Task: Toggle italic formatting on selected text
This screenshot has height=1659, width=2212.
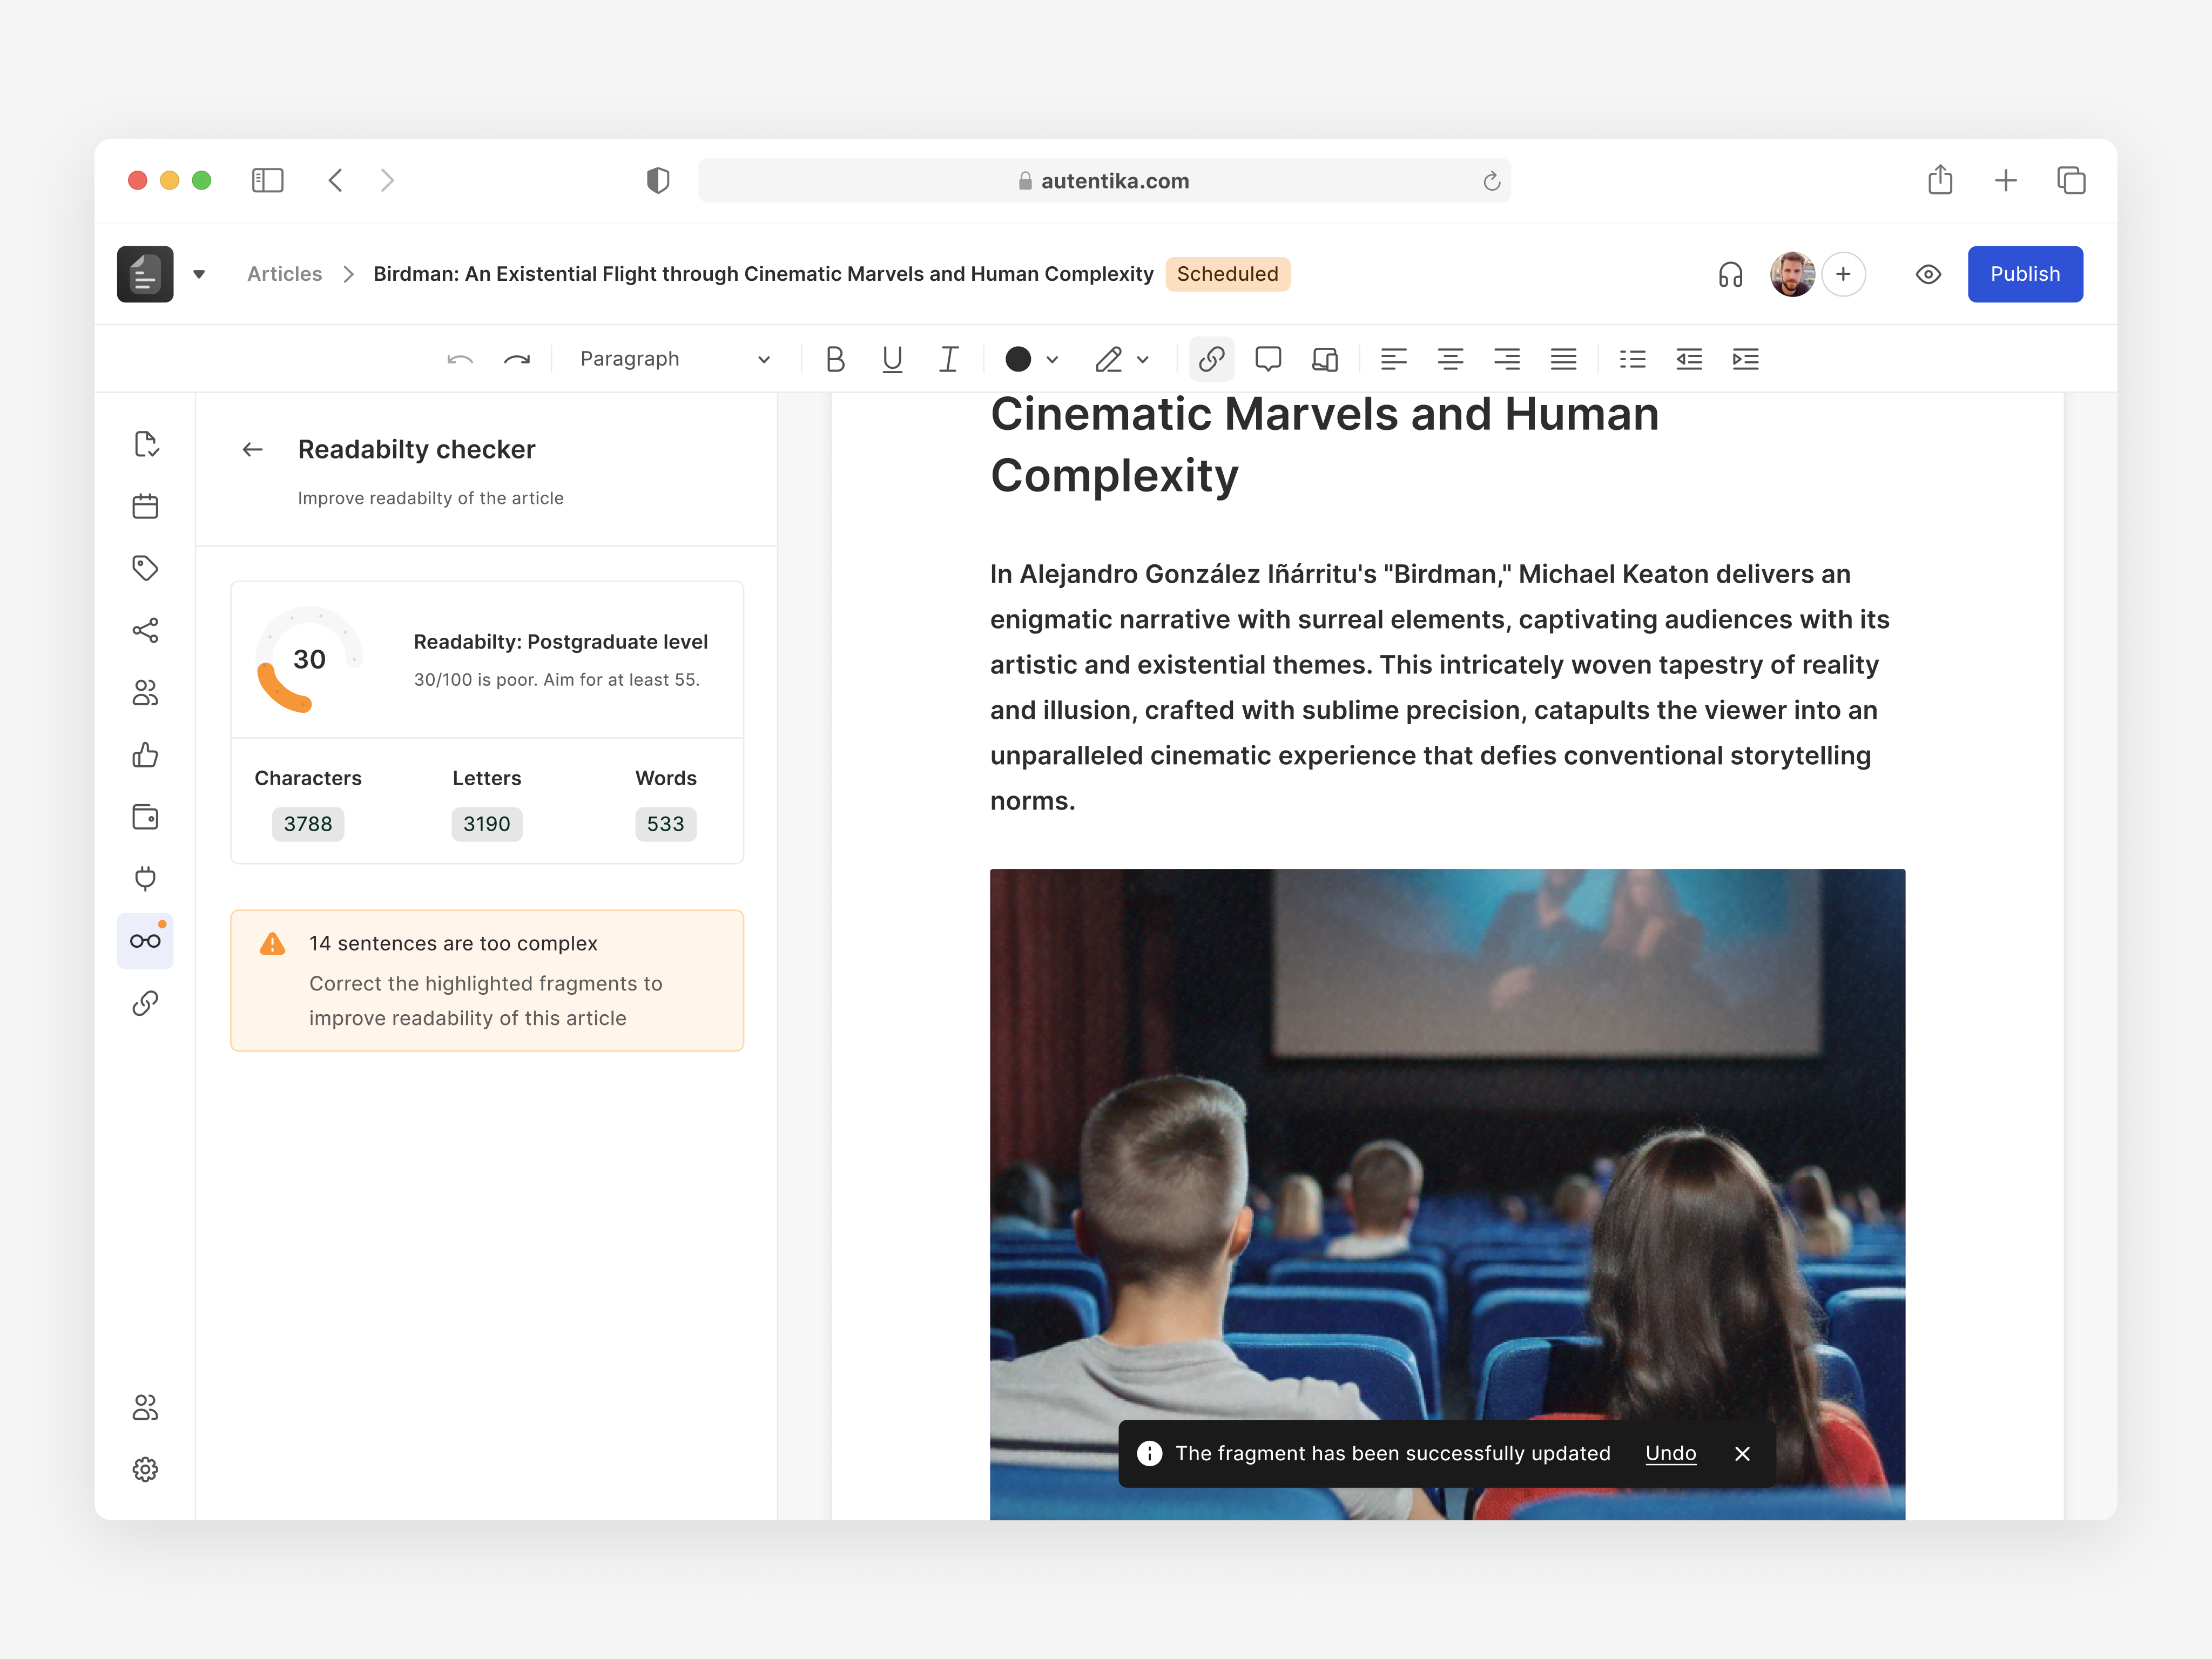Action: pyautogui.click(x=948, y=359)
